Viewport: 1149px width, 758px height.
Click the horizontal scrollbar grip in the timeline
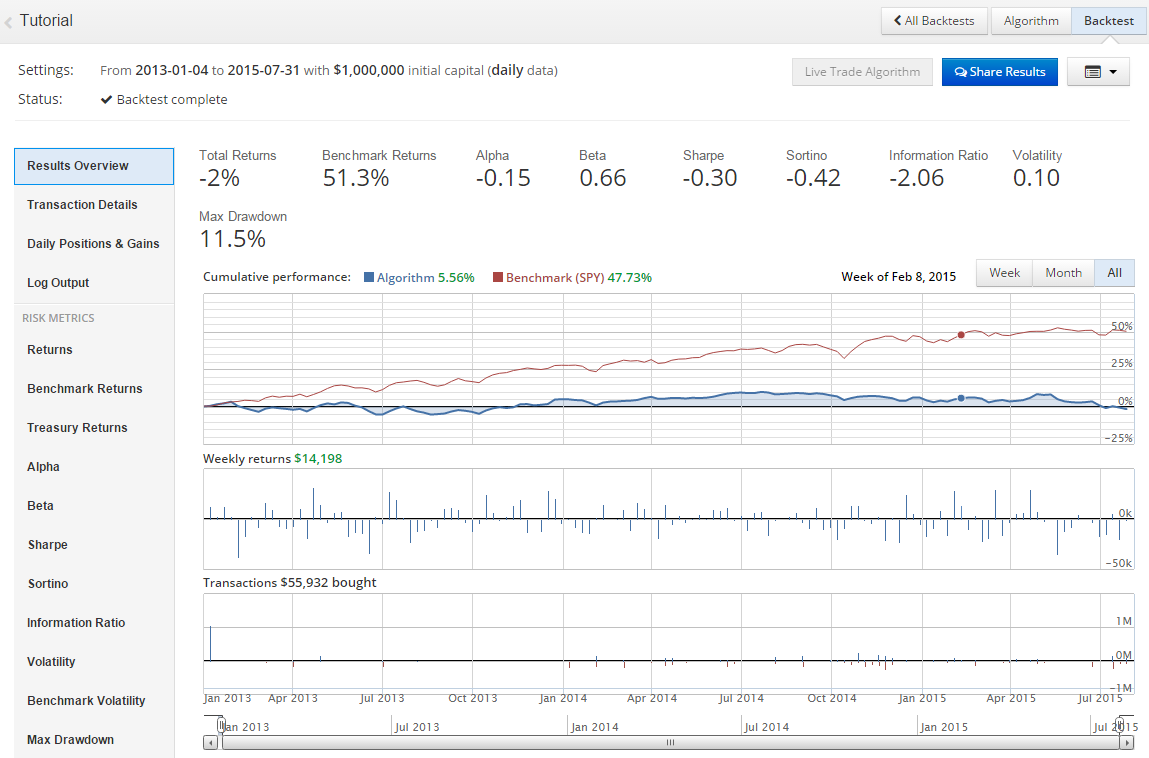click(x=670, y=743)
